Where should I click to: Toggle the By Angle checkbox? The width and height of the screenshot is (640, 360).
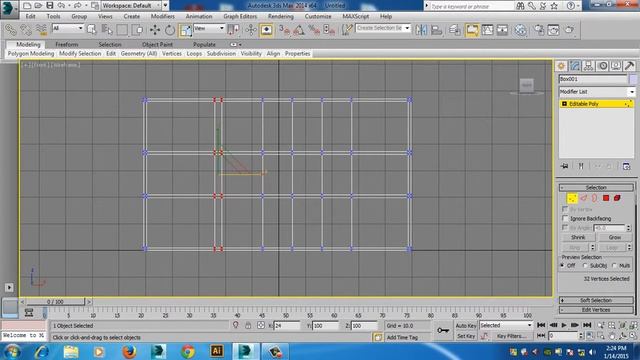[x=565, y=227]
